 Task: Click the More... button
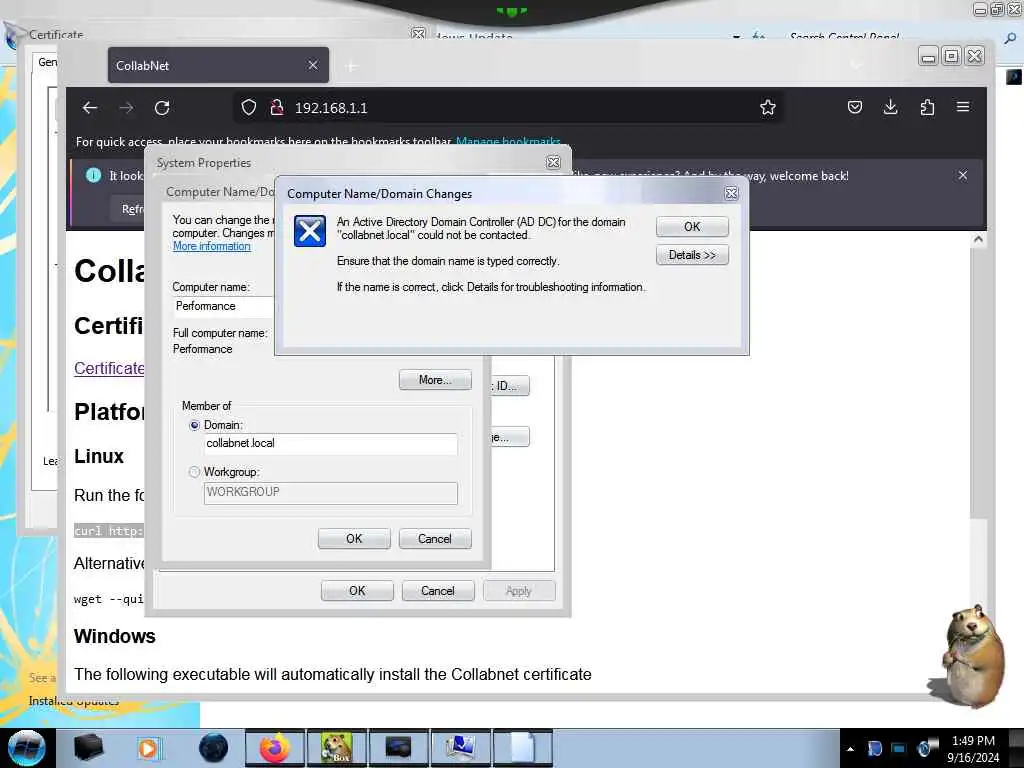tap(435, 380)
